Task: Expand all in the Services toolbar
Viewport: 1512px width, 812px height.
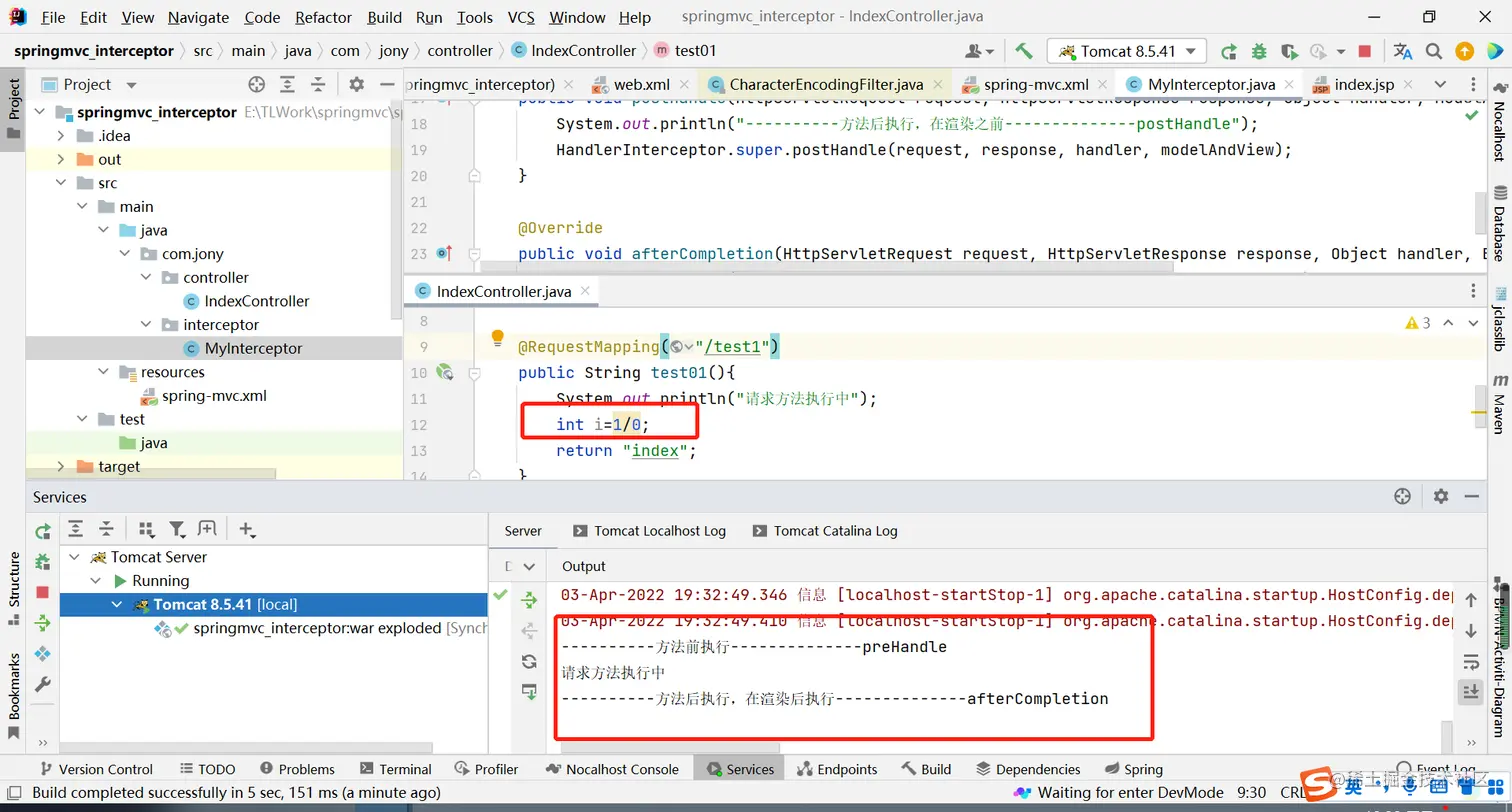Action: [x=75, y=529]
